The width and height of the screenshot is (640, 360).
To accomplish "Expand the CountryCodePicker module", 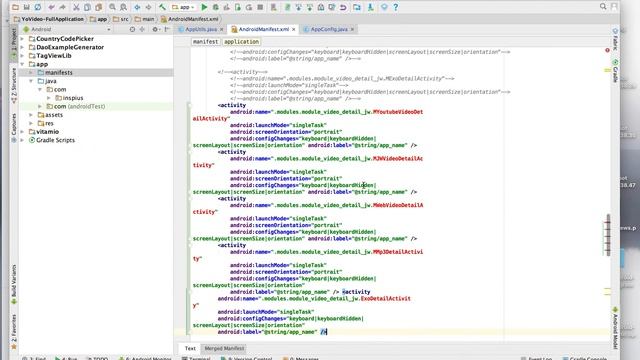I will (22, 39).
